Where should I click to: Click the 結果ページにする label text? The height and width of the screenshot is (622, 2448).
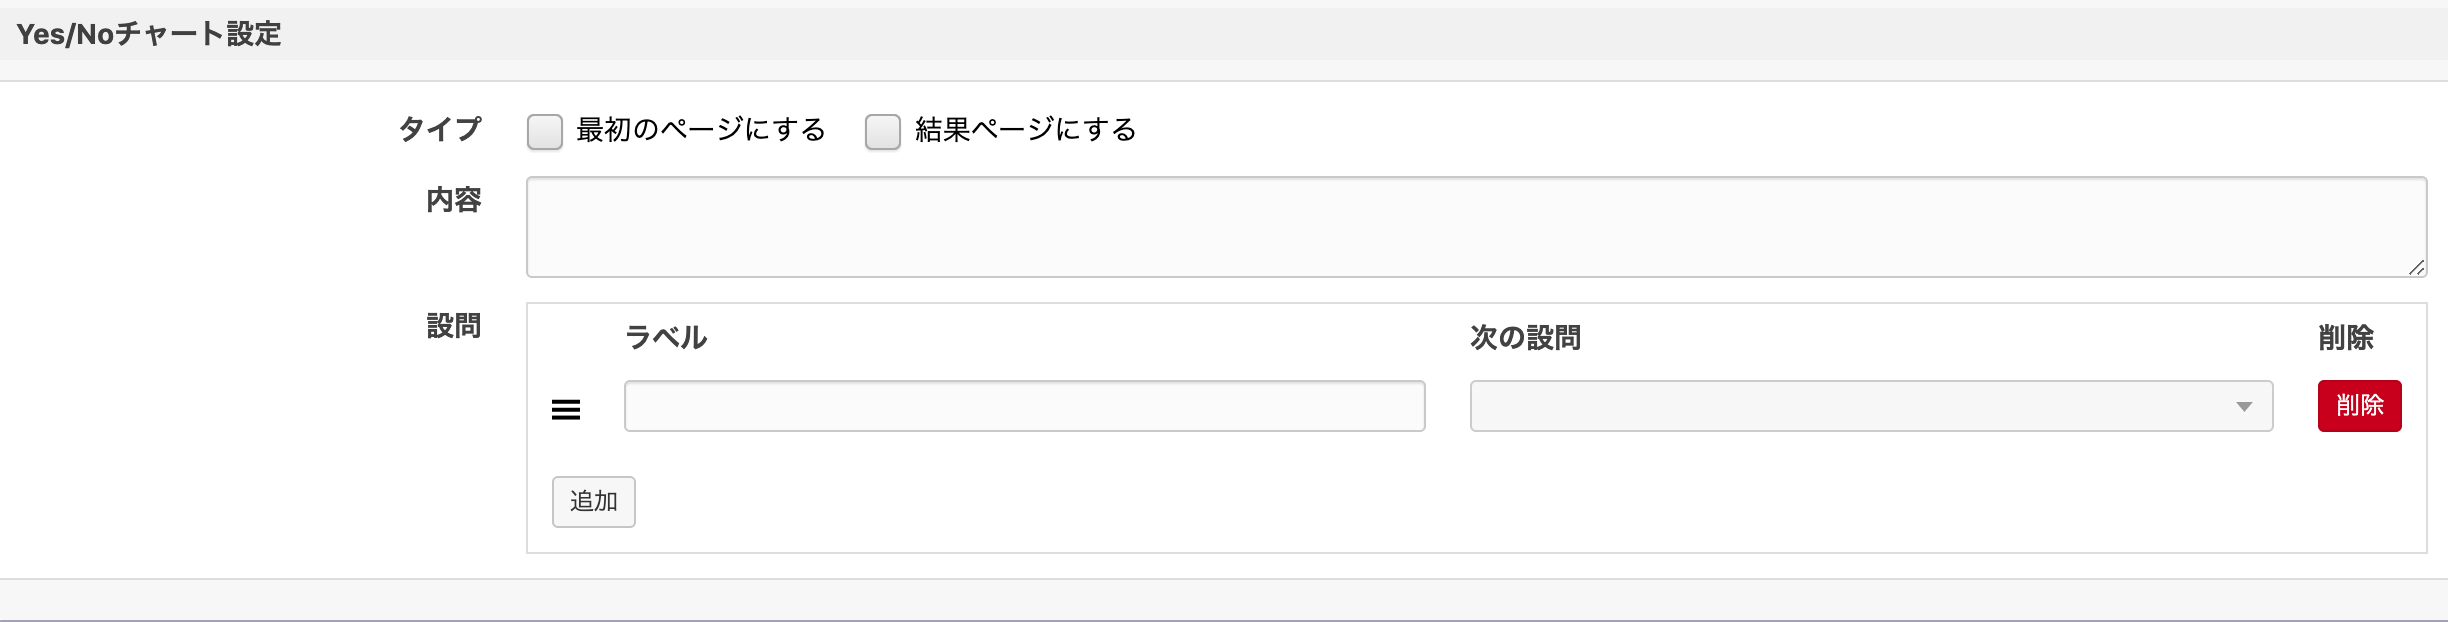pyautogui.click(x=1026, y=130)
